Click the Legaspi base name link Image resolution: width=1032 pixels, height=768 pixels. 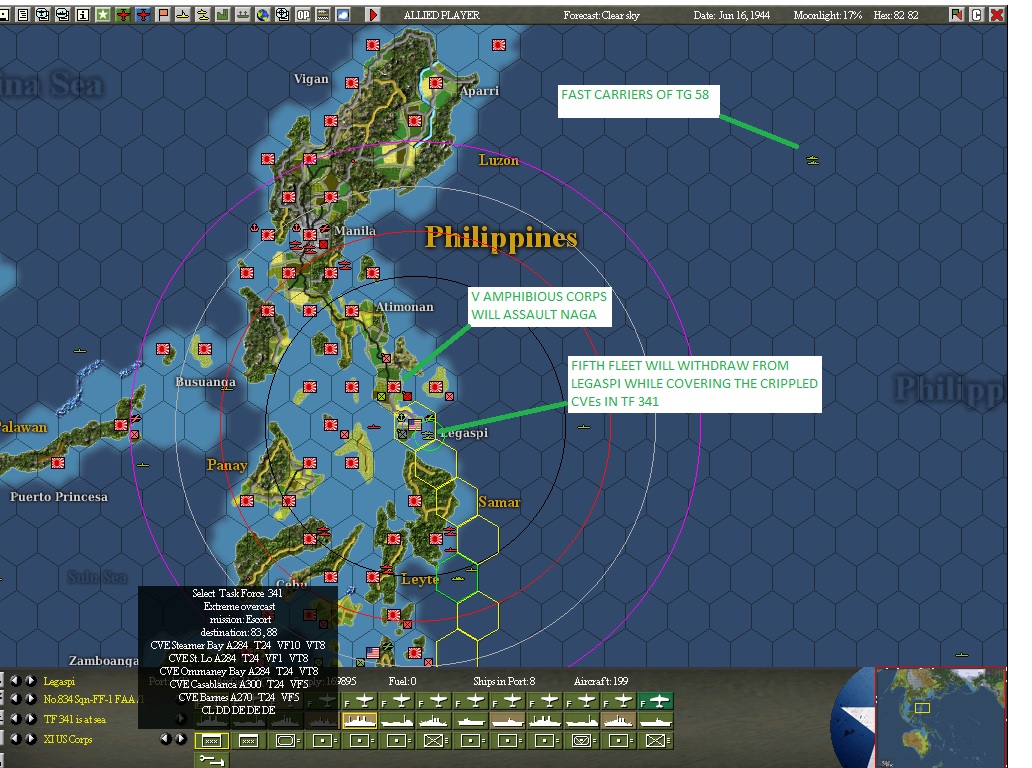click(59, 682)
